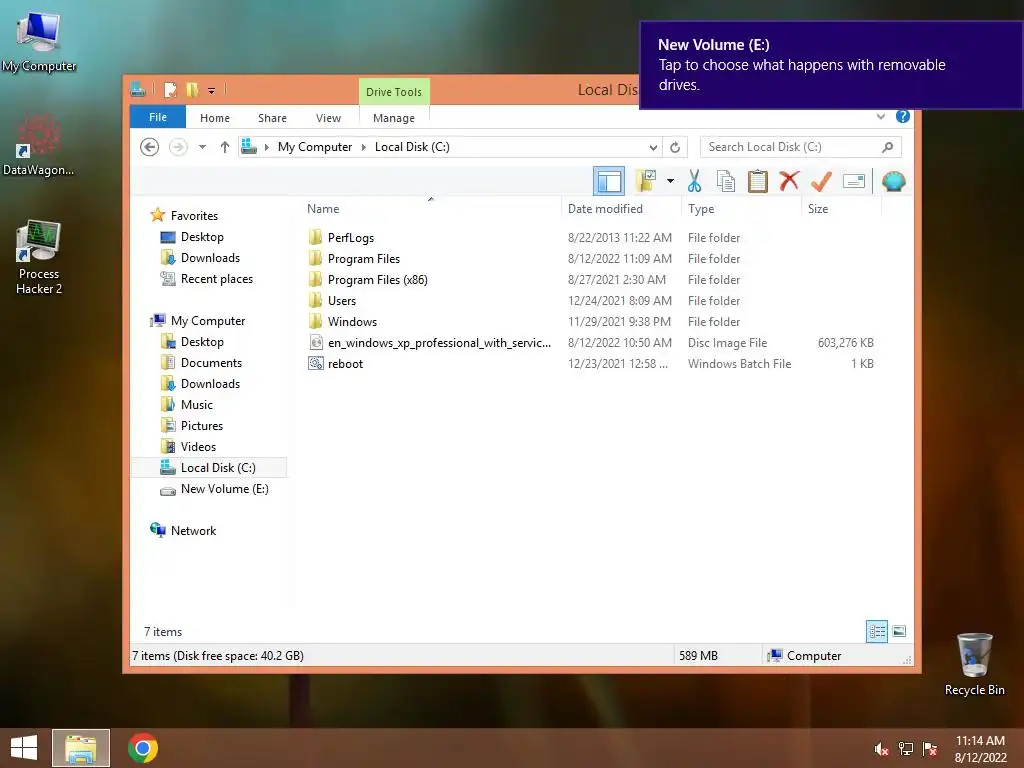
Task: Select New Volume (E:) in navigation pane
Action: point(225,488)
